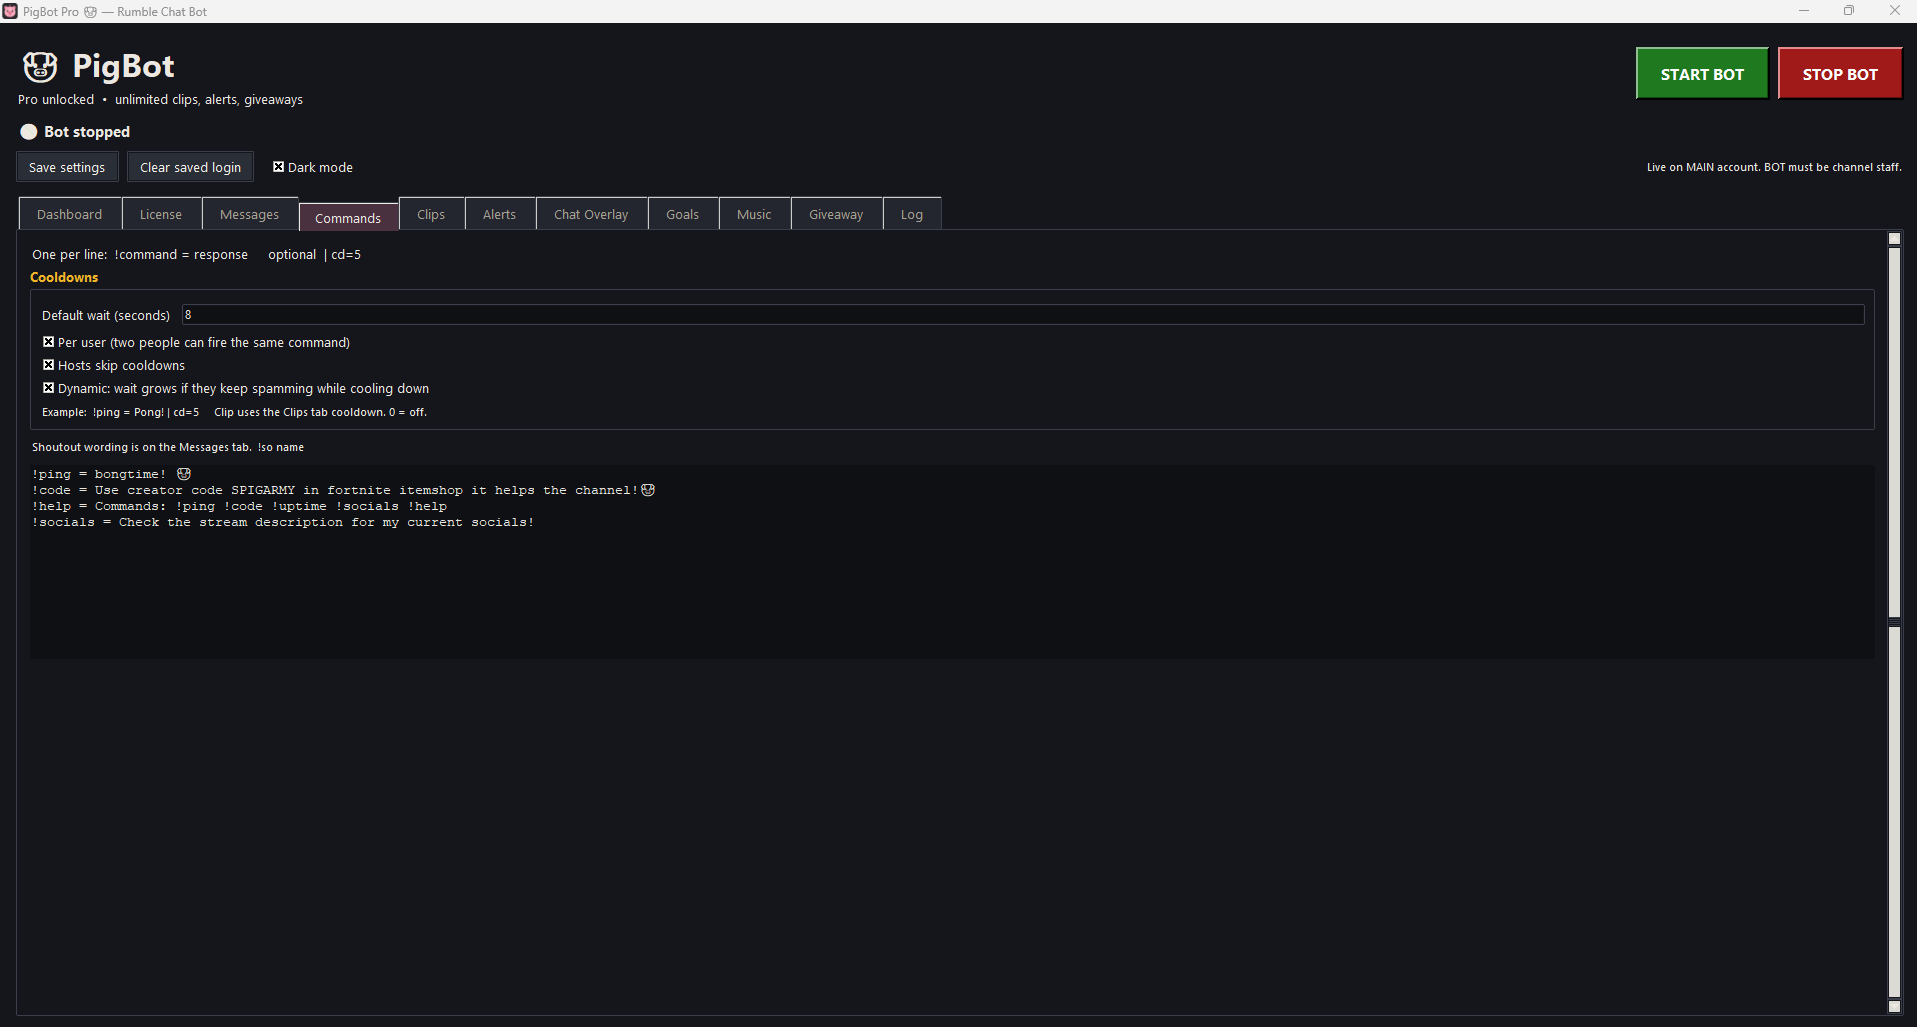Open the Alerts tab

(x=499, y=214)
